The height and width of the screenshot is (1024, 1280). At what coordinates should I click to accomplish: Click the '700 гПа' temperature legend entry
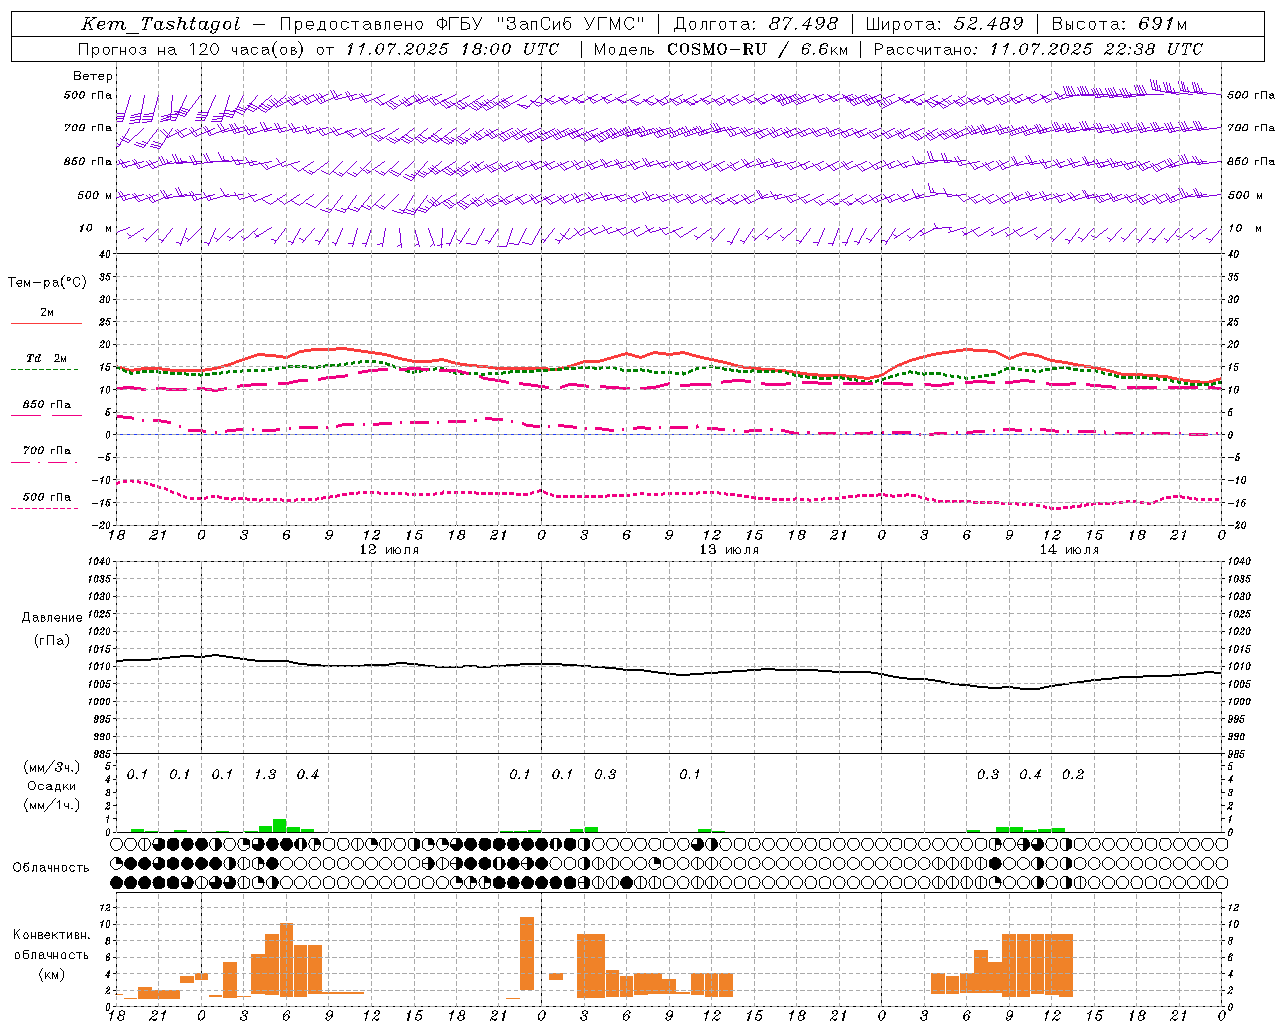coord(47,451)
